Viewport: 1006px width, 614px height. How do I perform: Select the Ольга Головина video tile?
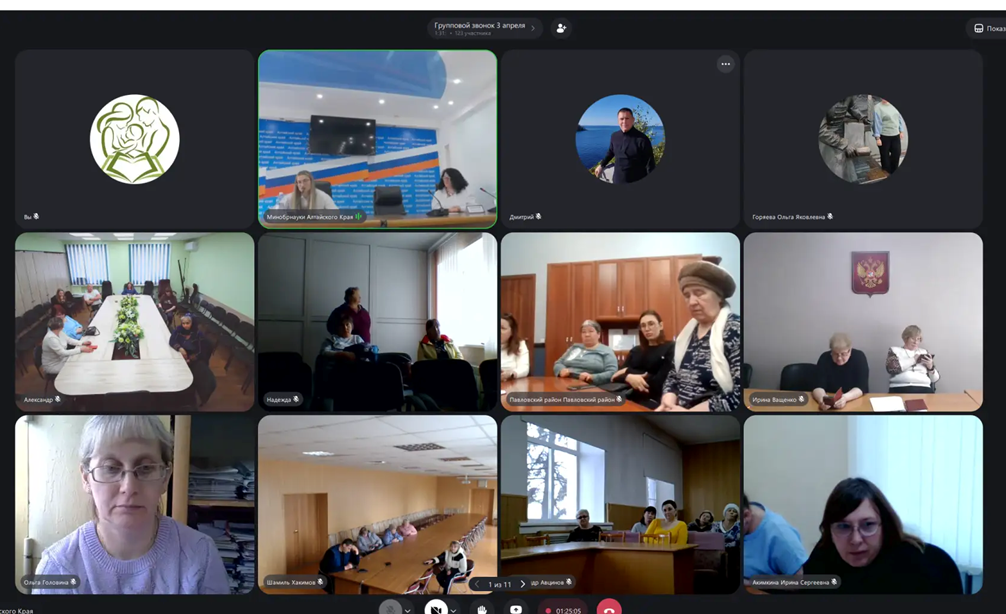(x=134, y=504)
